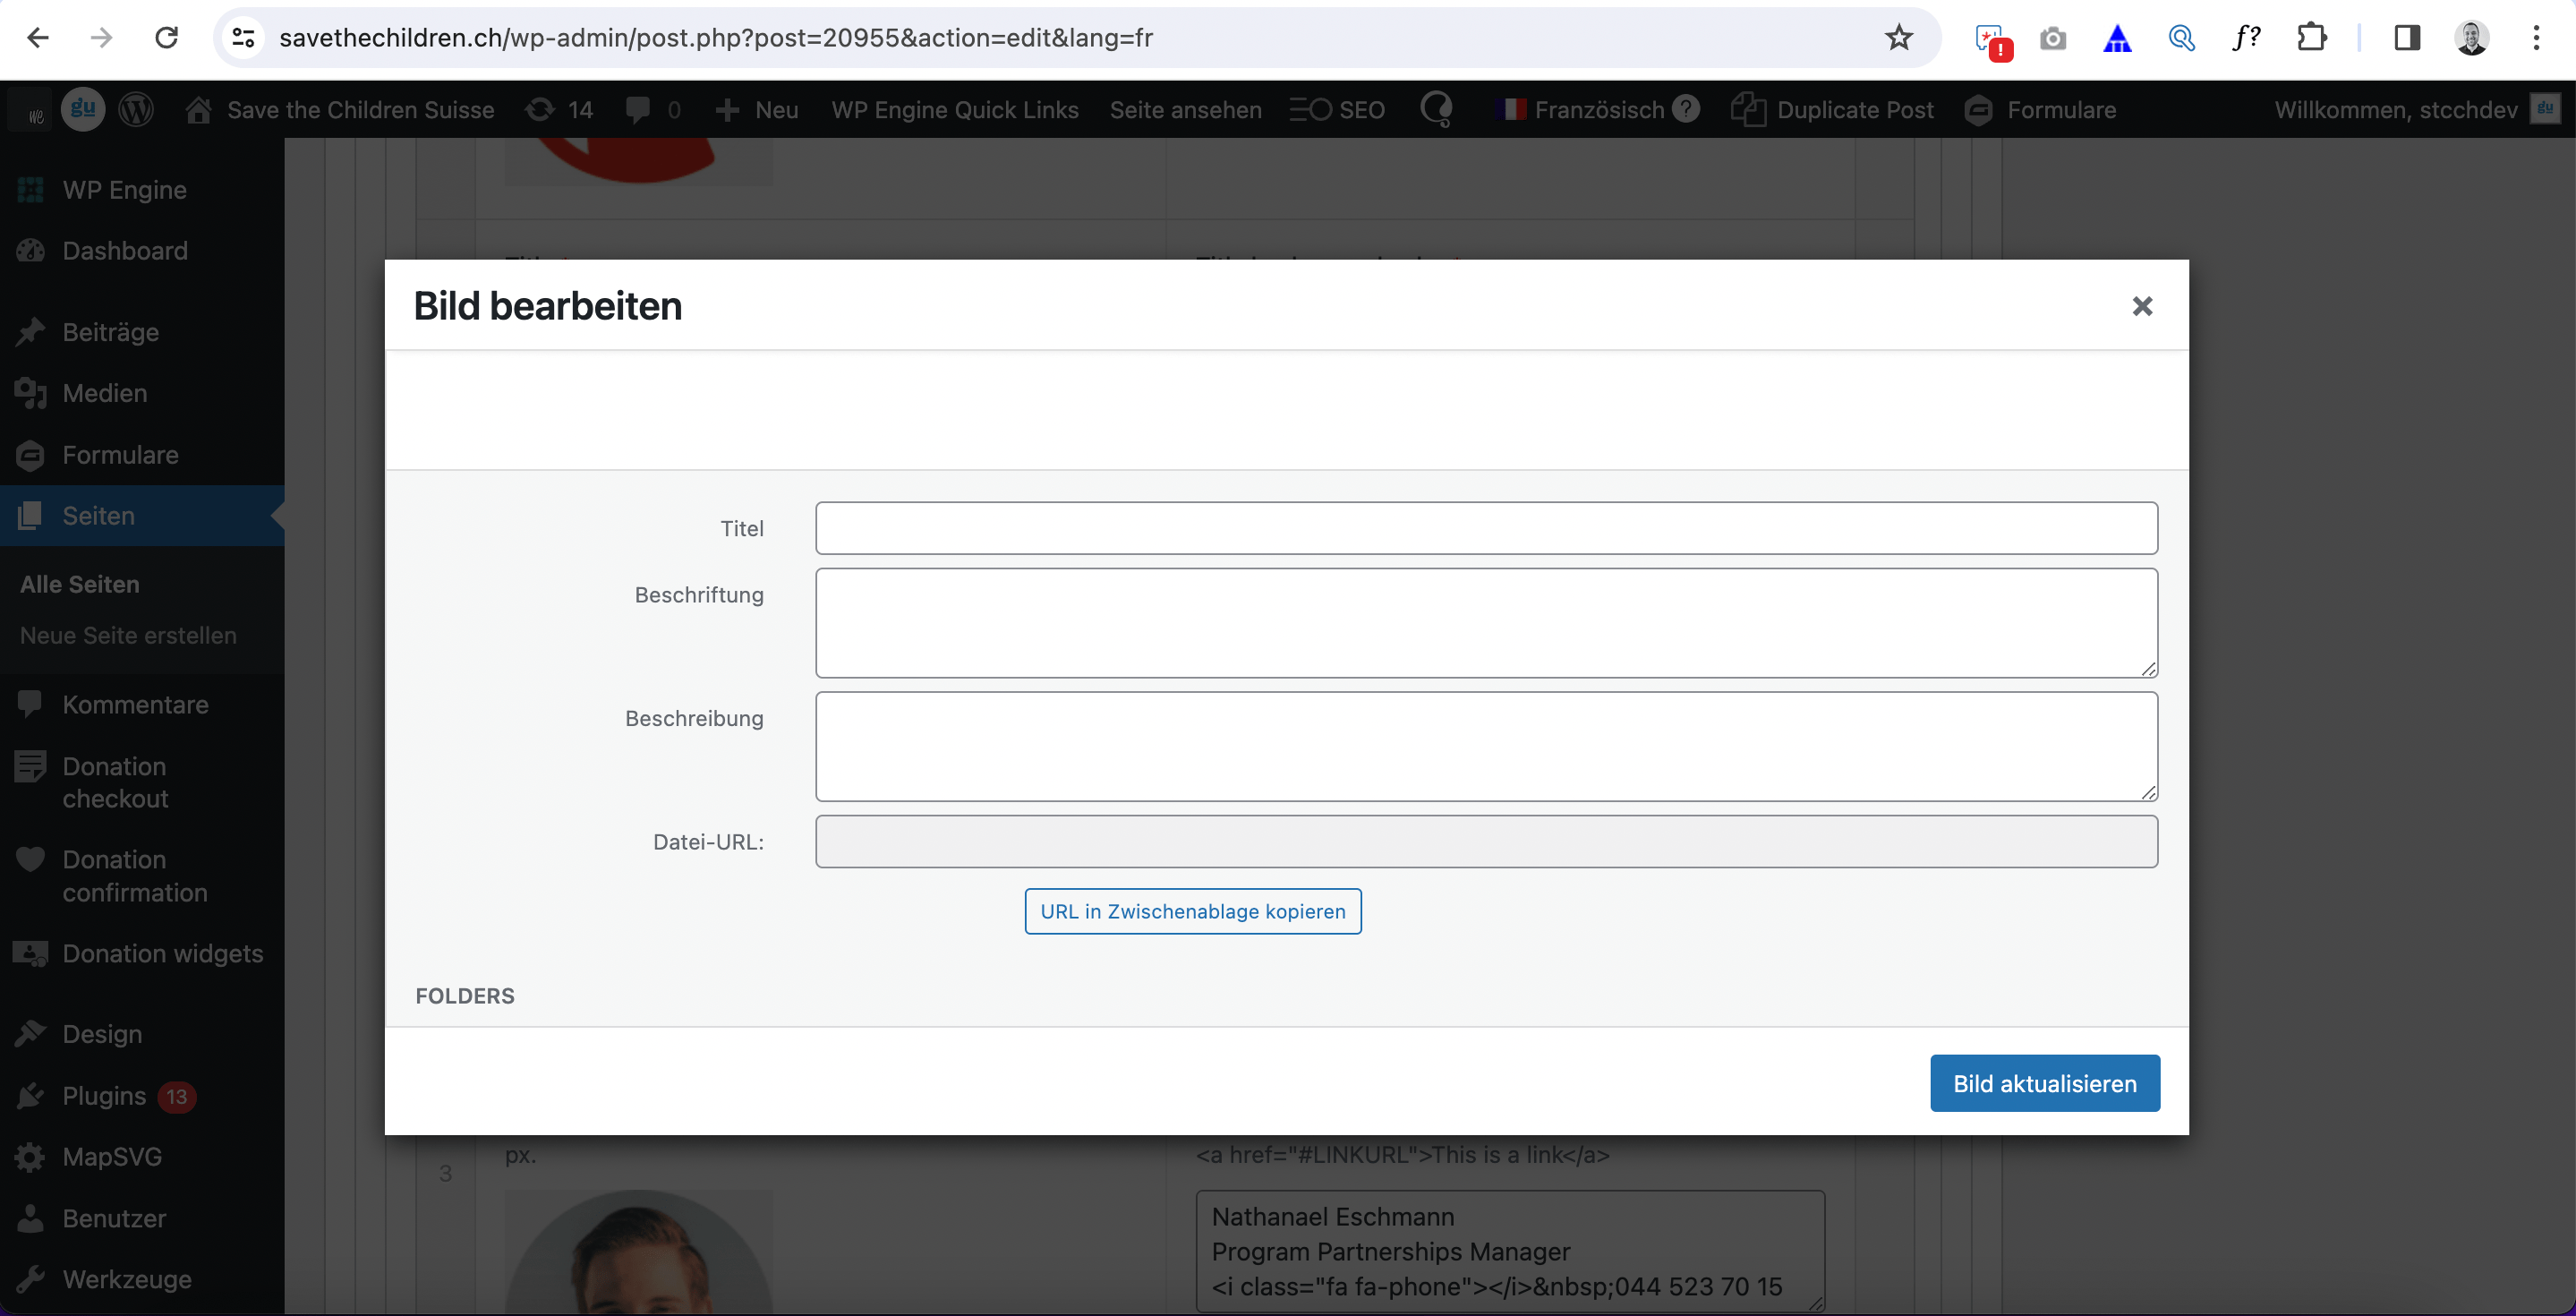Open Donation checkout in the sidebar
This screenshot has width=2576, height=1316.
click(x=142, y=782)
